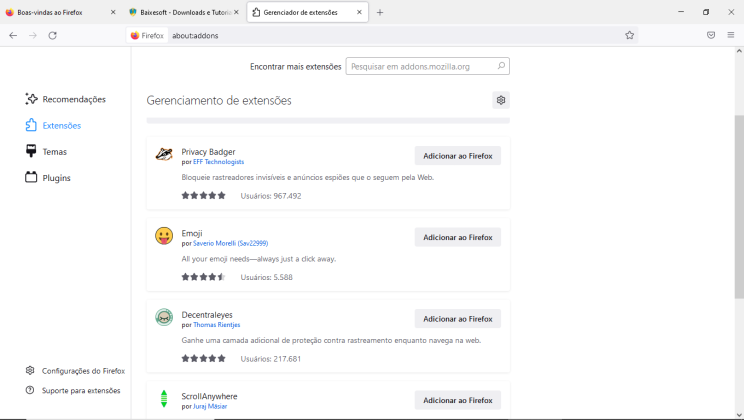
Task: Click the scrollbar down arrow
Action: pos(739,415)
